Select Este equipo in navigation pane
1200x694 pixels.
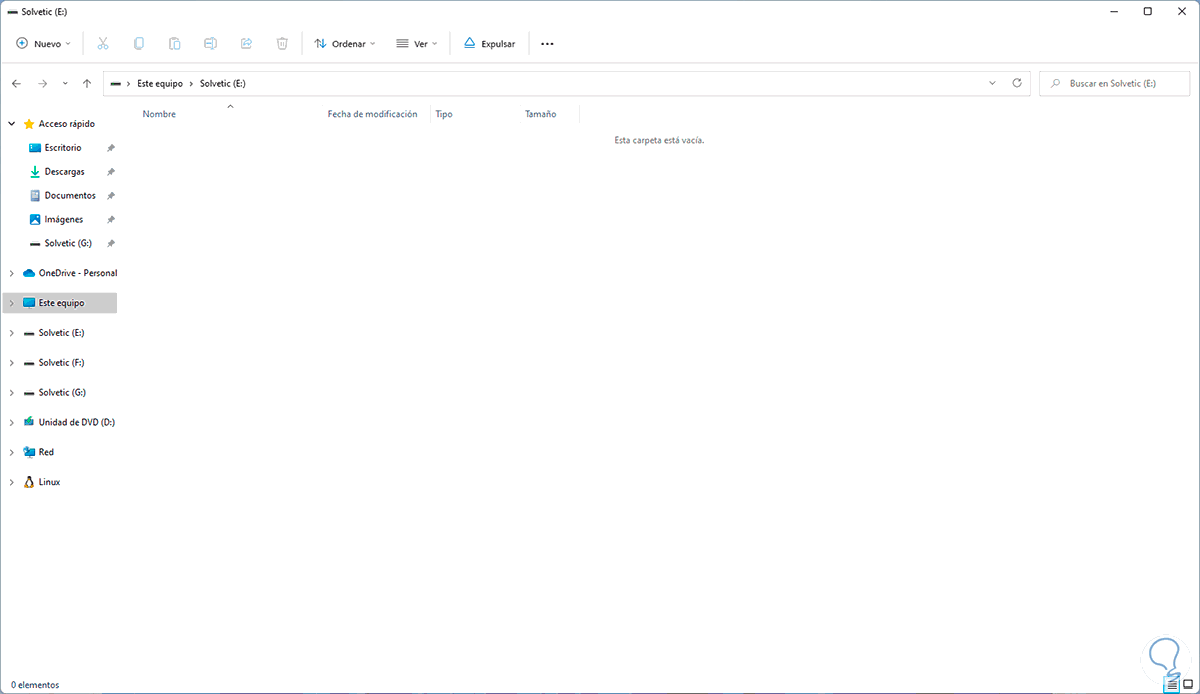[62, 303]
